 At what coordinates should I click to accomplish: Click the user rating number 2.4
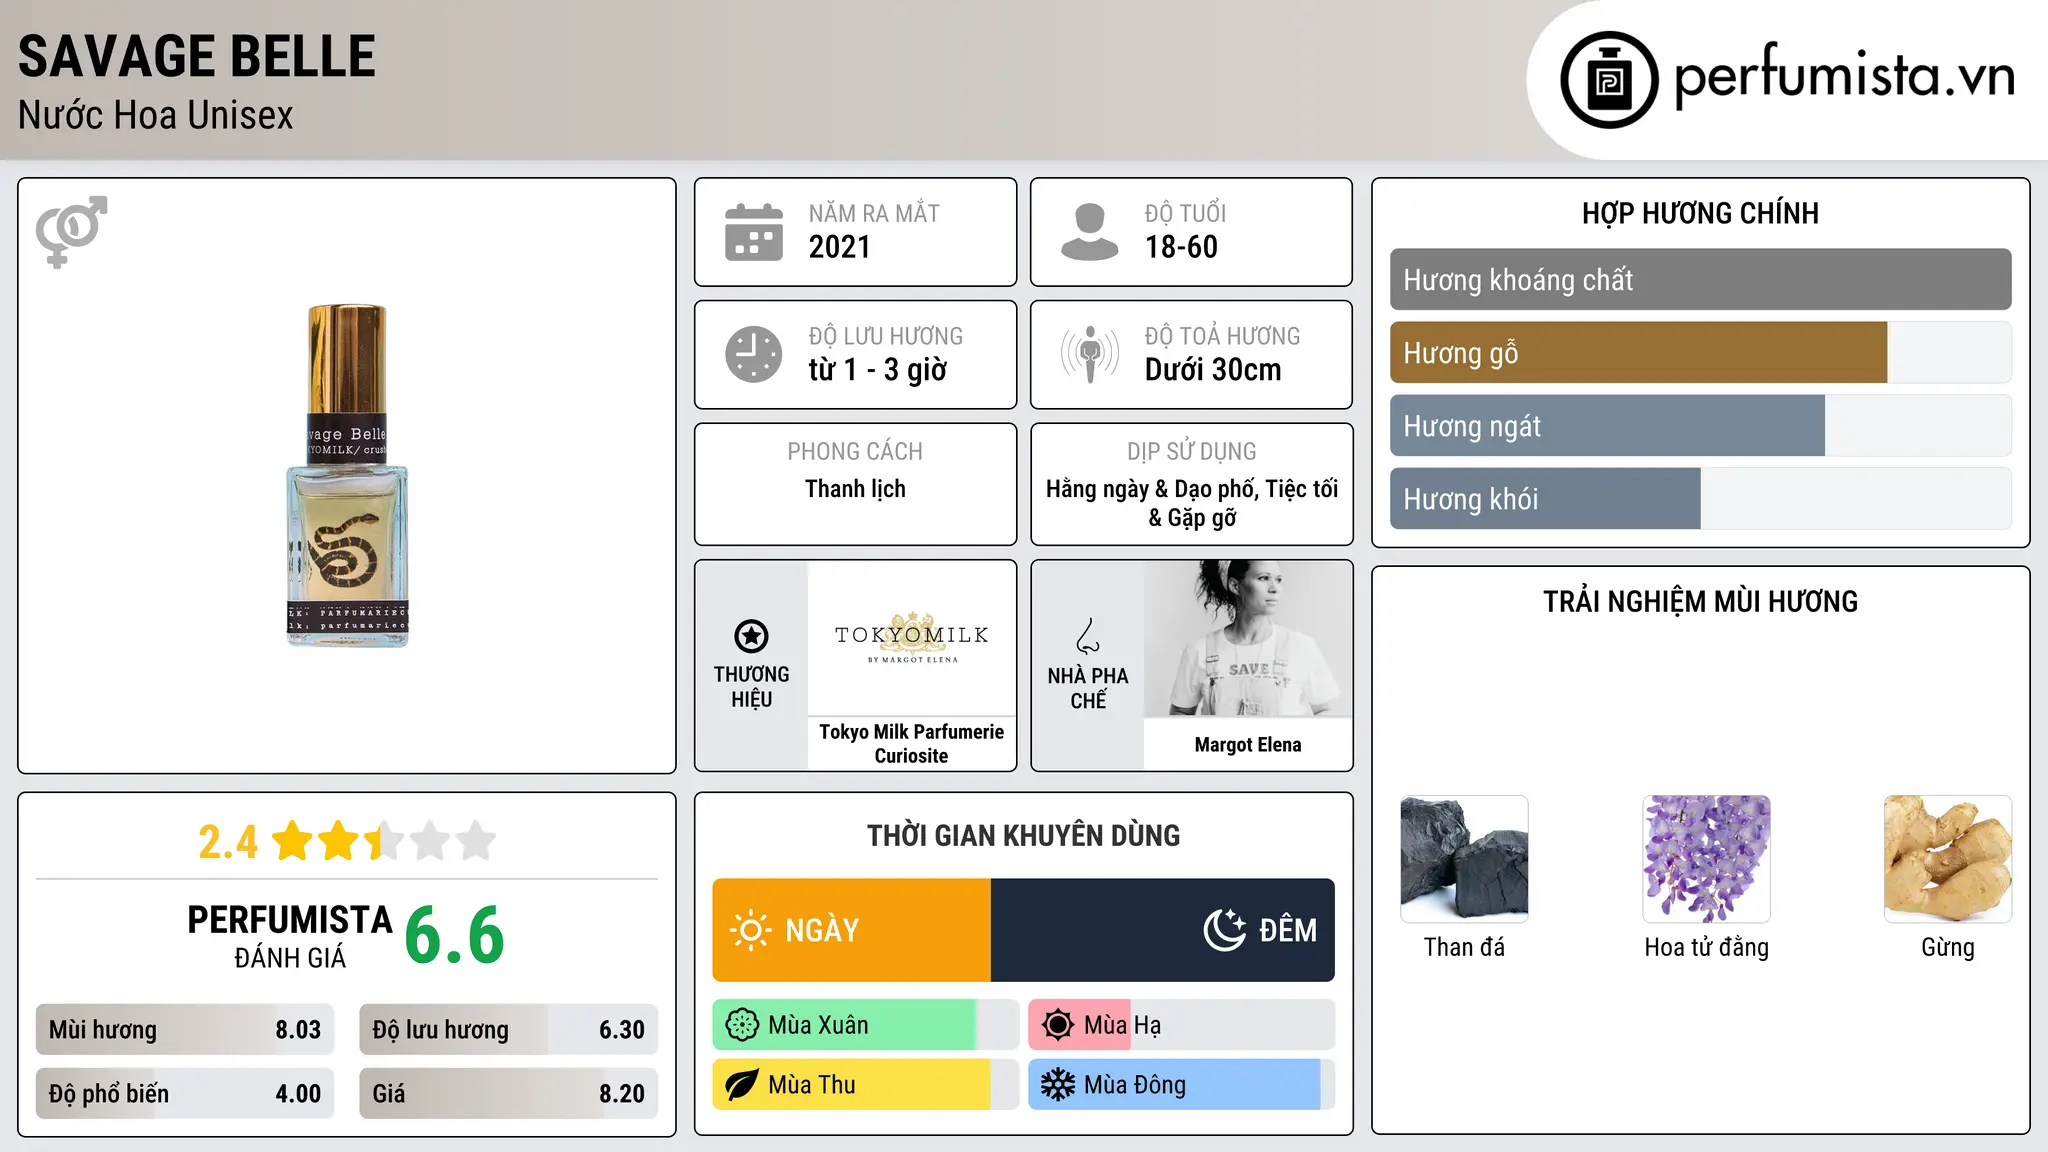(228, 842)
